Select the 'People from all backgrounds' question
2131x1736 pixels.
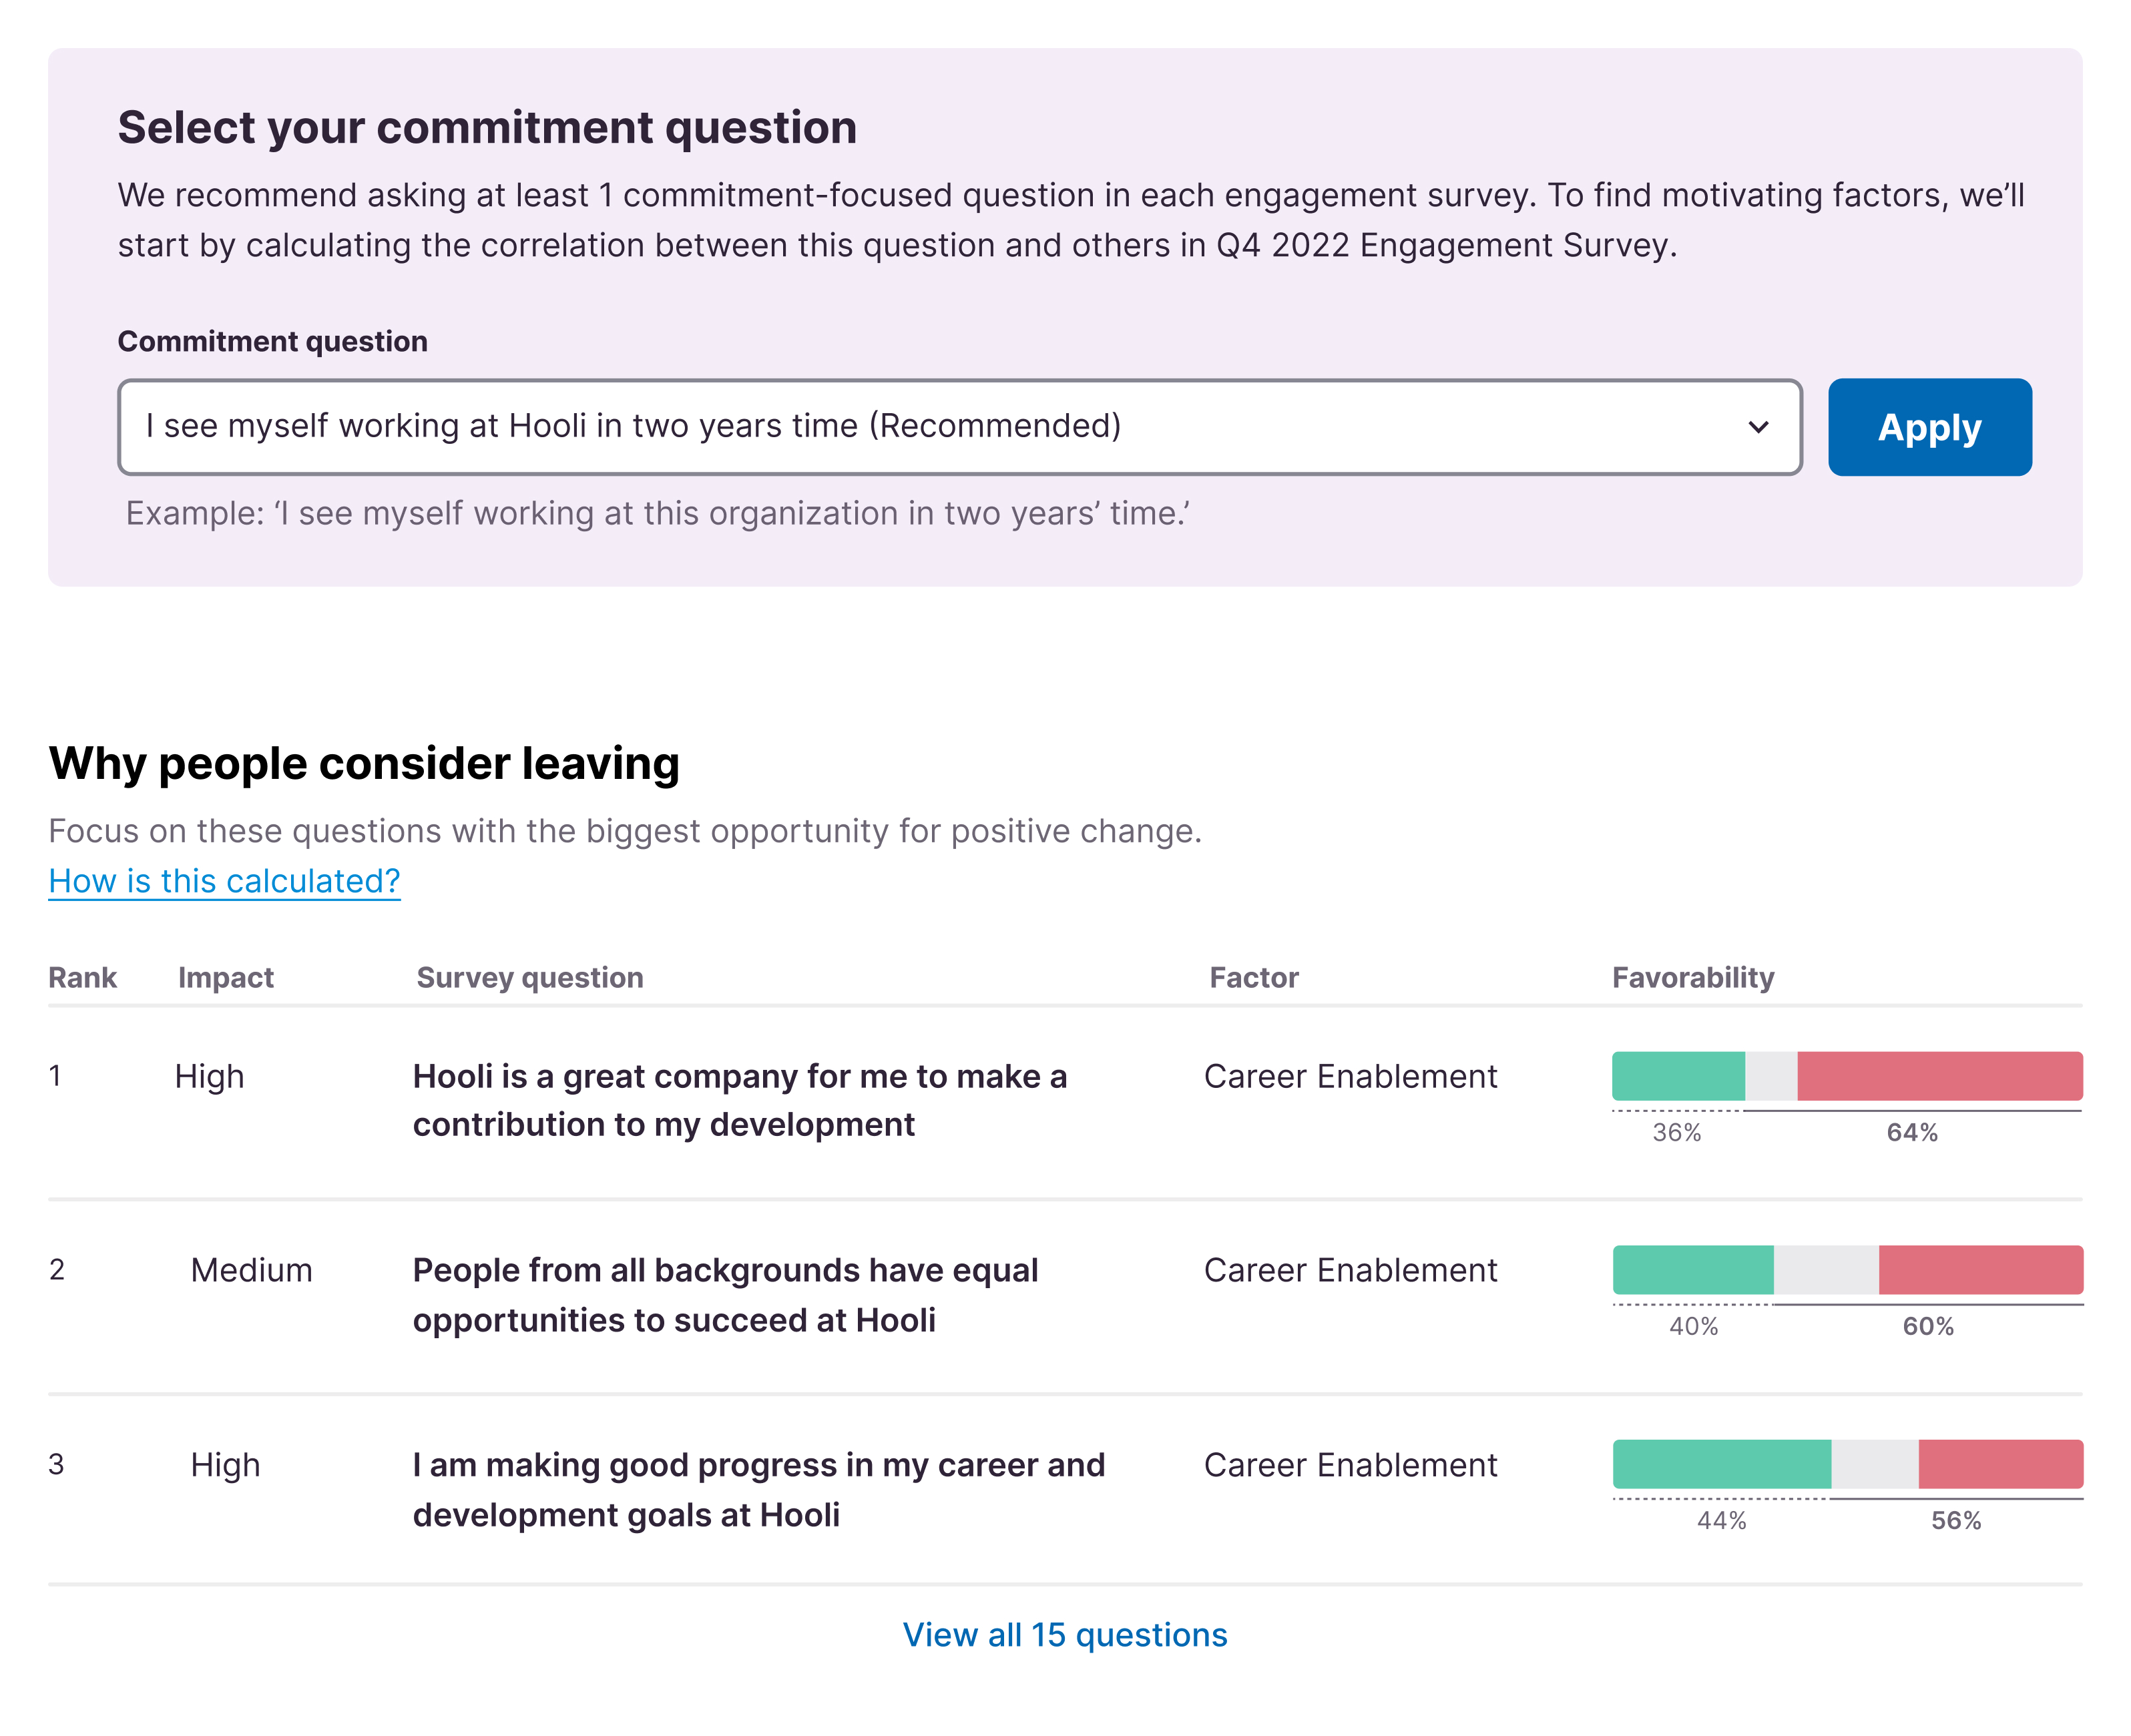[725, 1295]
